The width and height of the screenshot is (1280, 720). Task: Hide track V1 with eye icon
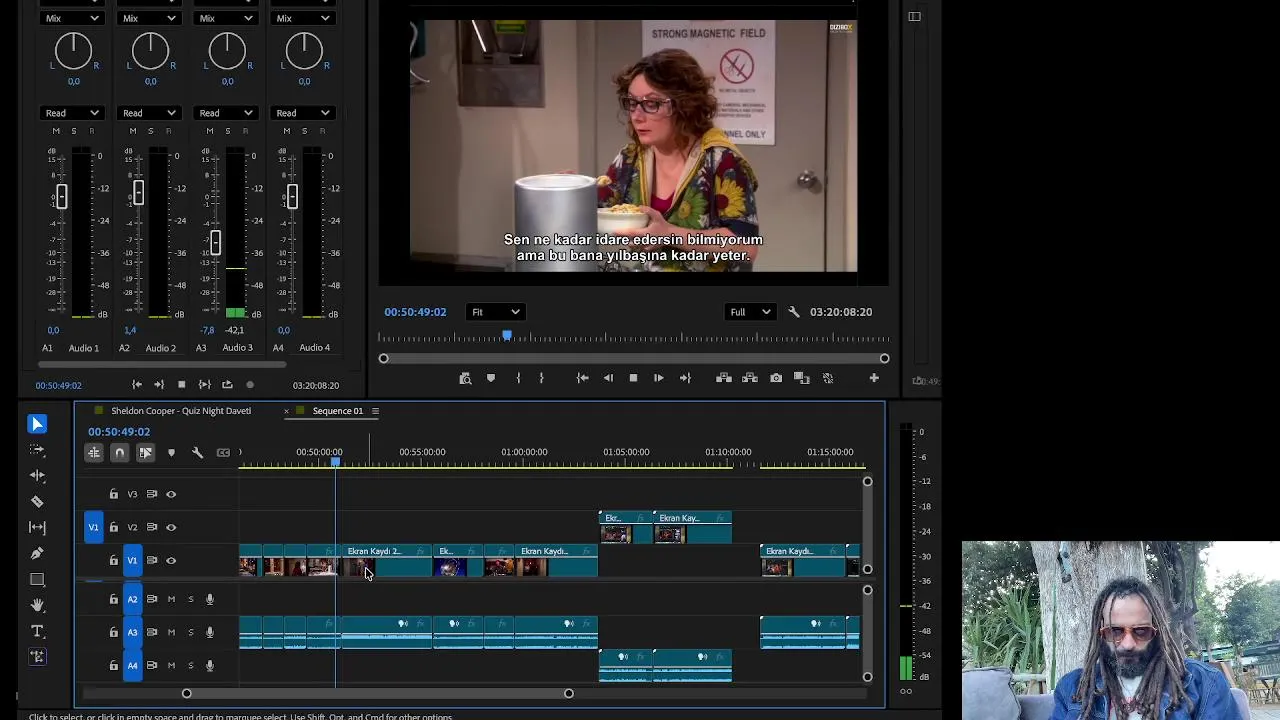point(171,561)
